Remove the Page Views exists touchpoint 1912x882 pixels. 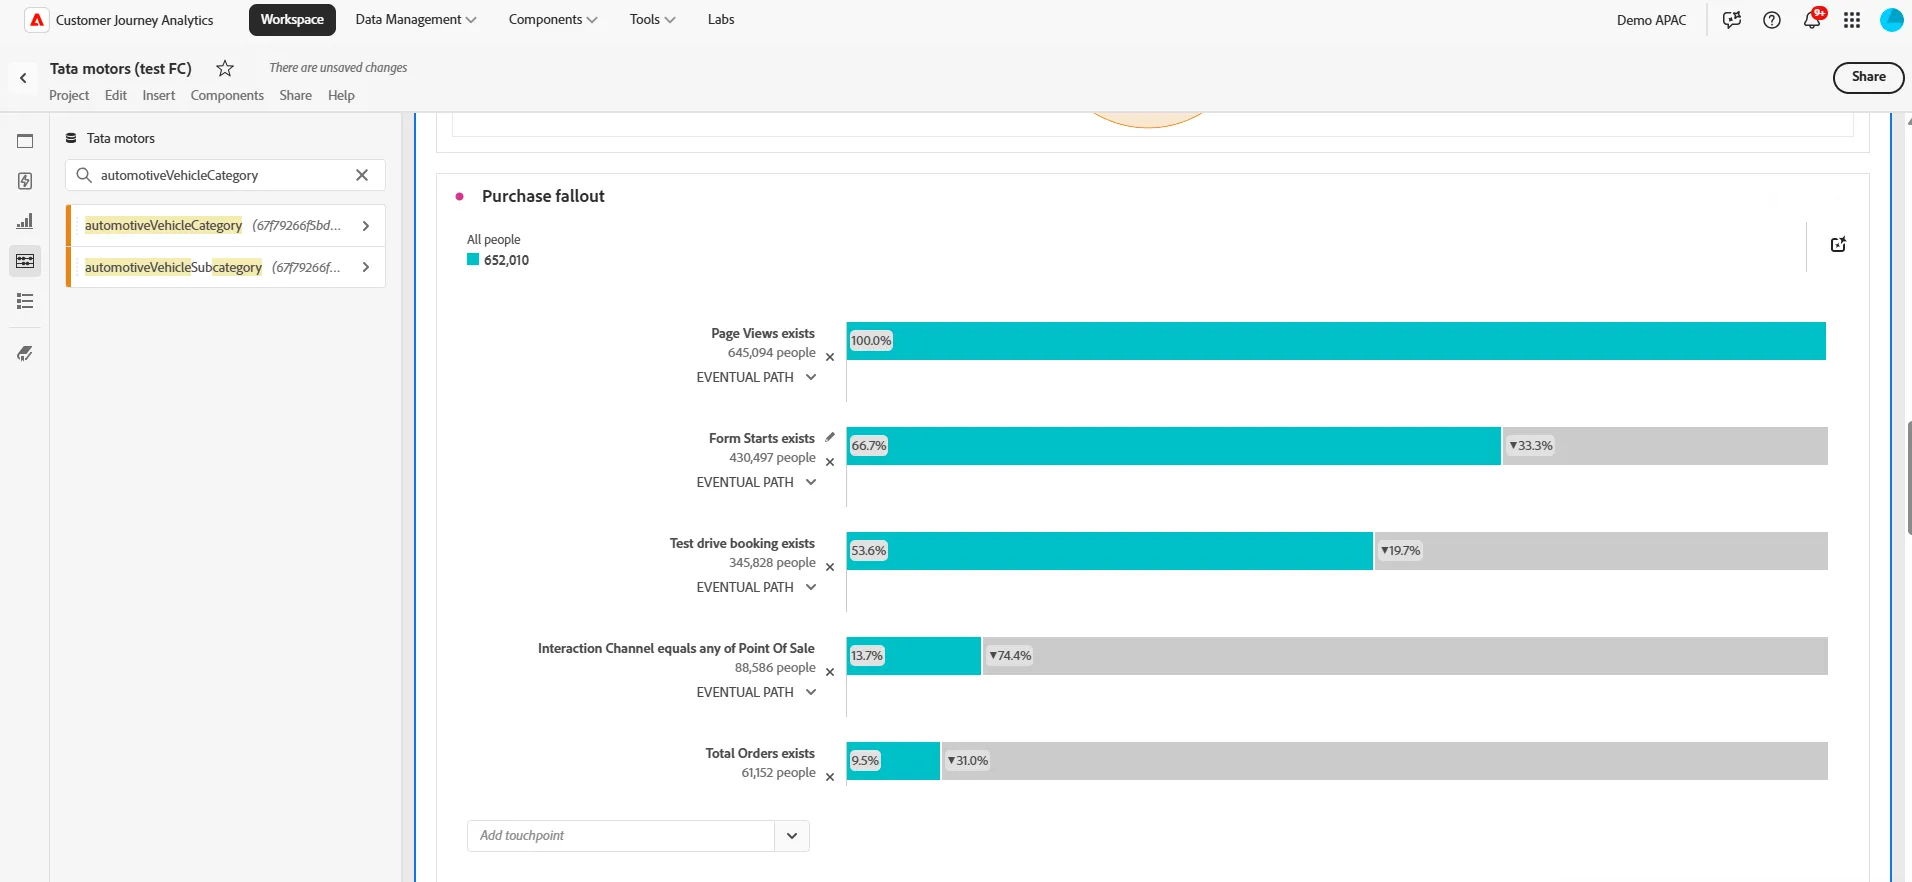[x=830, y=357]
